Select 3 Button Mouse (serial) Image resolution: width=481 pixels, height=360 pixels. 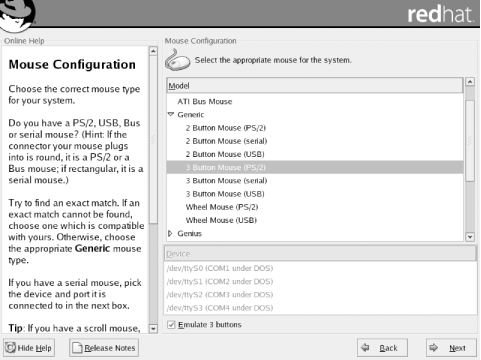[315, 180]
